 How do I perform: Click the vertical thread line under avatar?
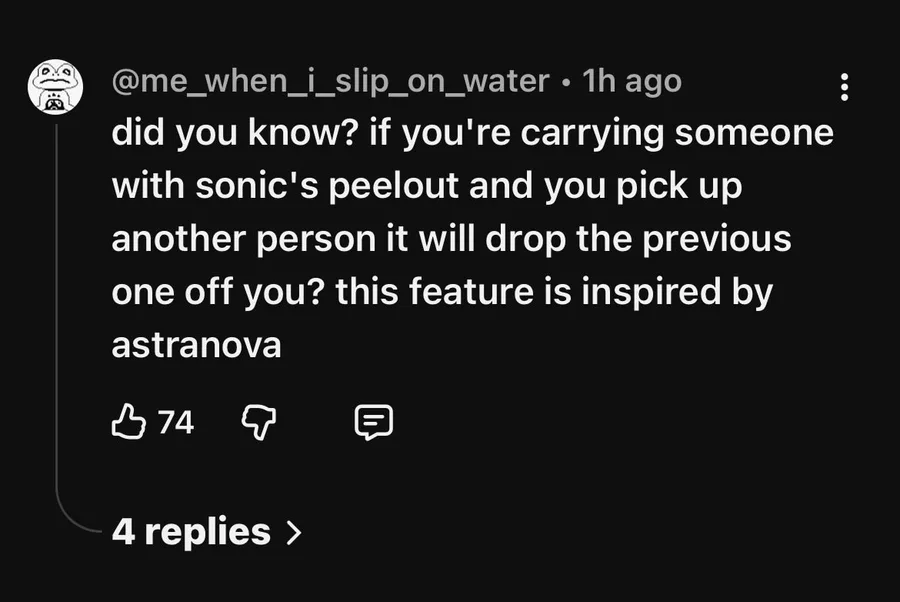point(58,300)
